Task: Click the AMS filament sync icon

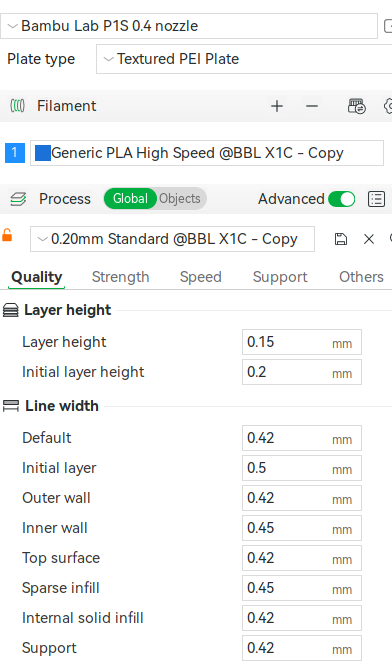Action: click(357, 106)
